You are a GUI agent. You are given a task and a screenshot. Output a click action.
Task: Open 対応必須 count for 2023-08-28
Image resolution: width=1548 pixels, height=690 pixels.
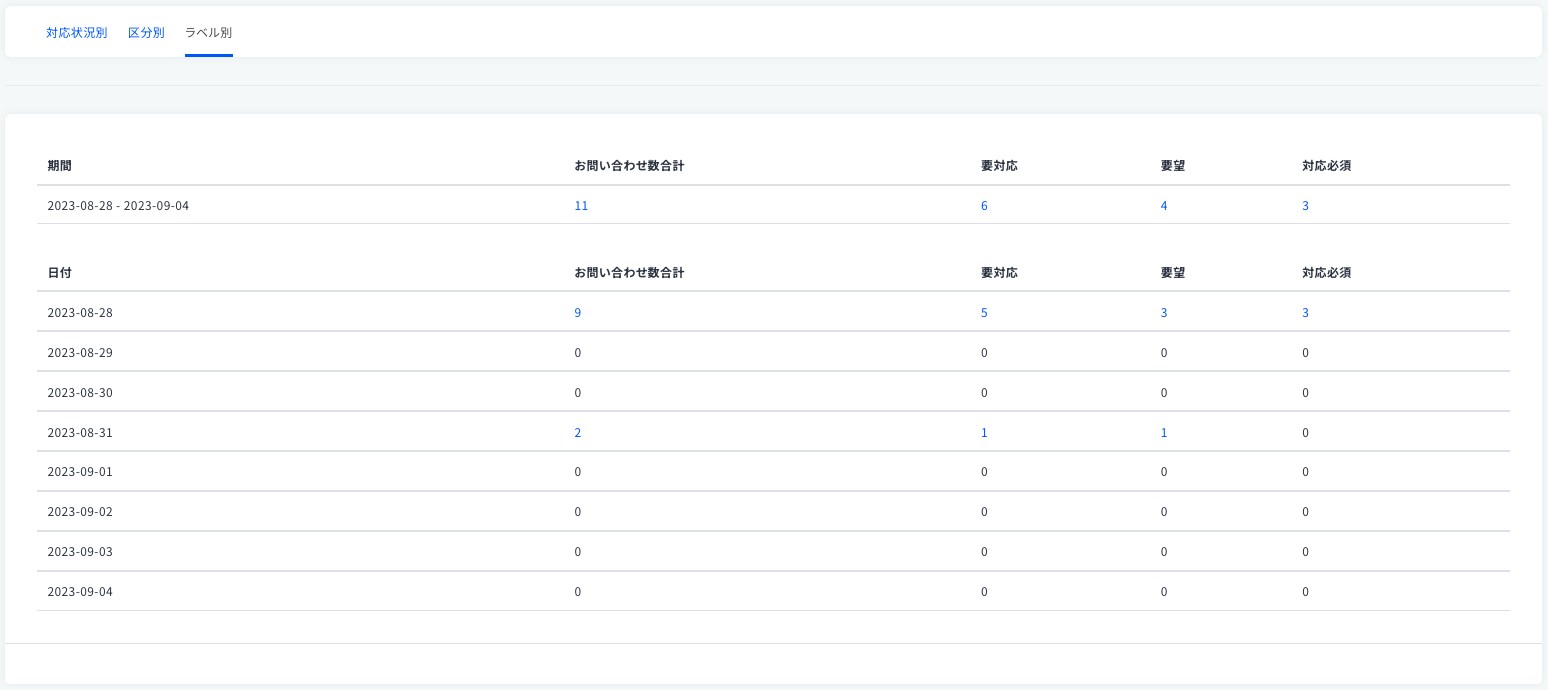pos(1305,313)
